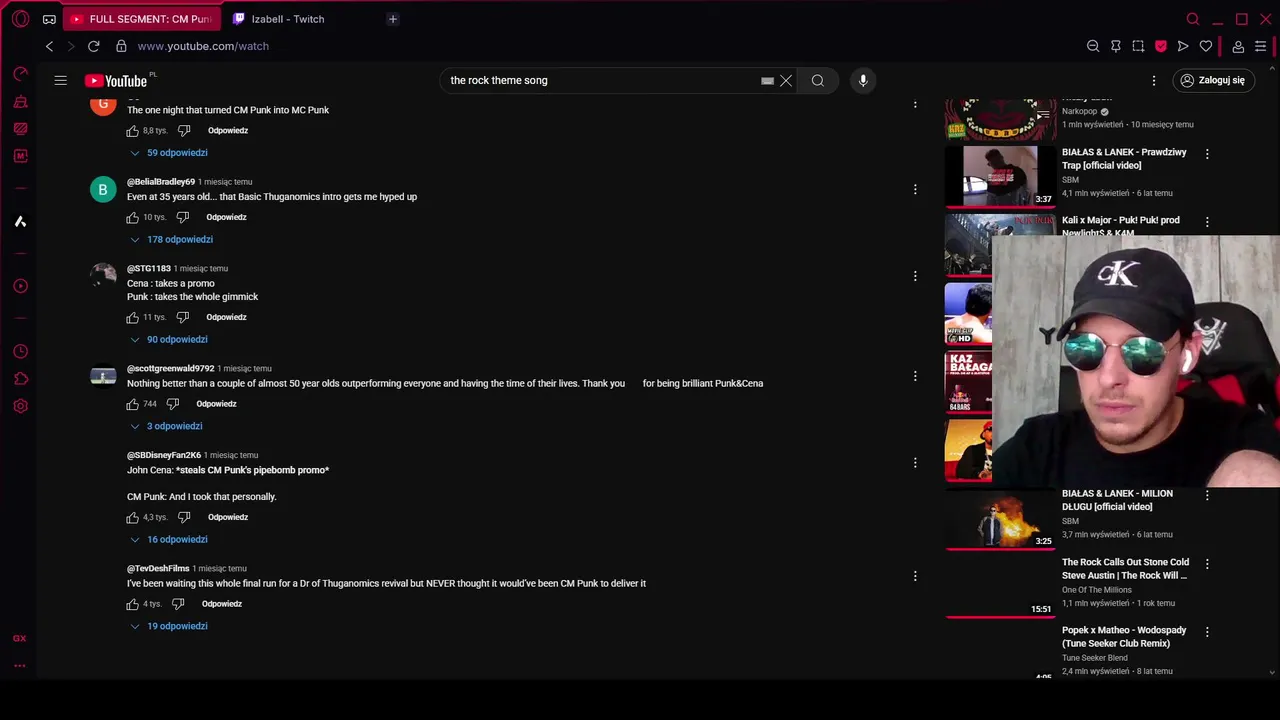The height and width of the screenshot is (720, 1280).
Task: Expand 59 odpowiedzi replies
Action: (x=168, y=153)
